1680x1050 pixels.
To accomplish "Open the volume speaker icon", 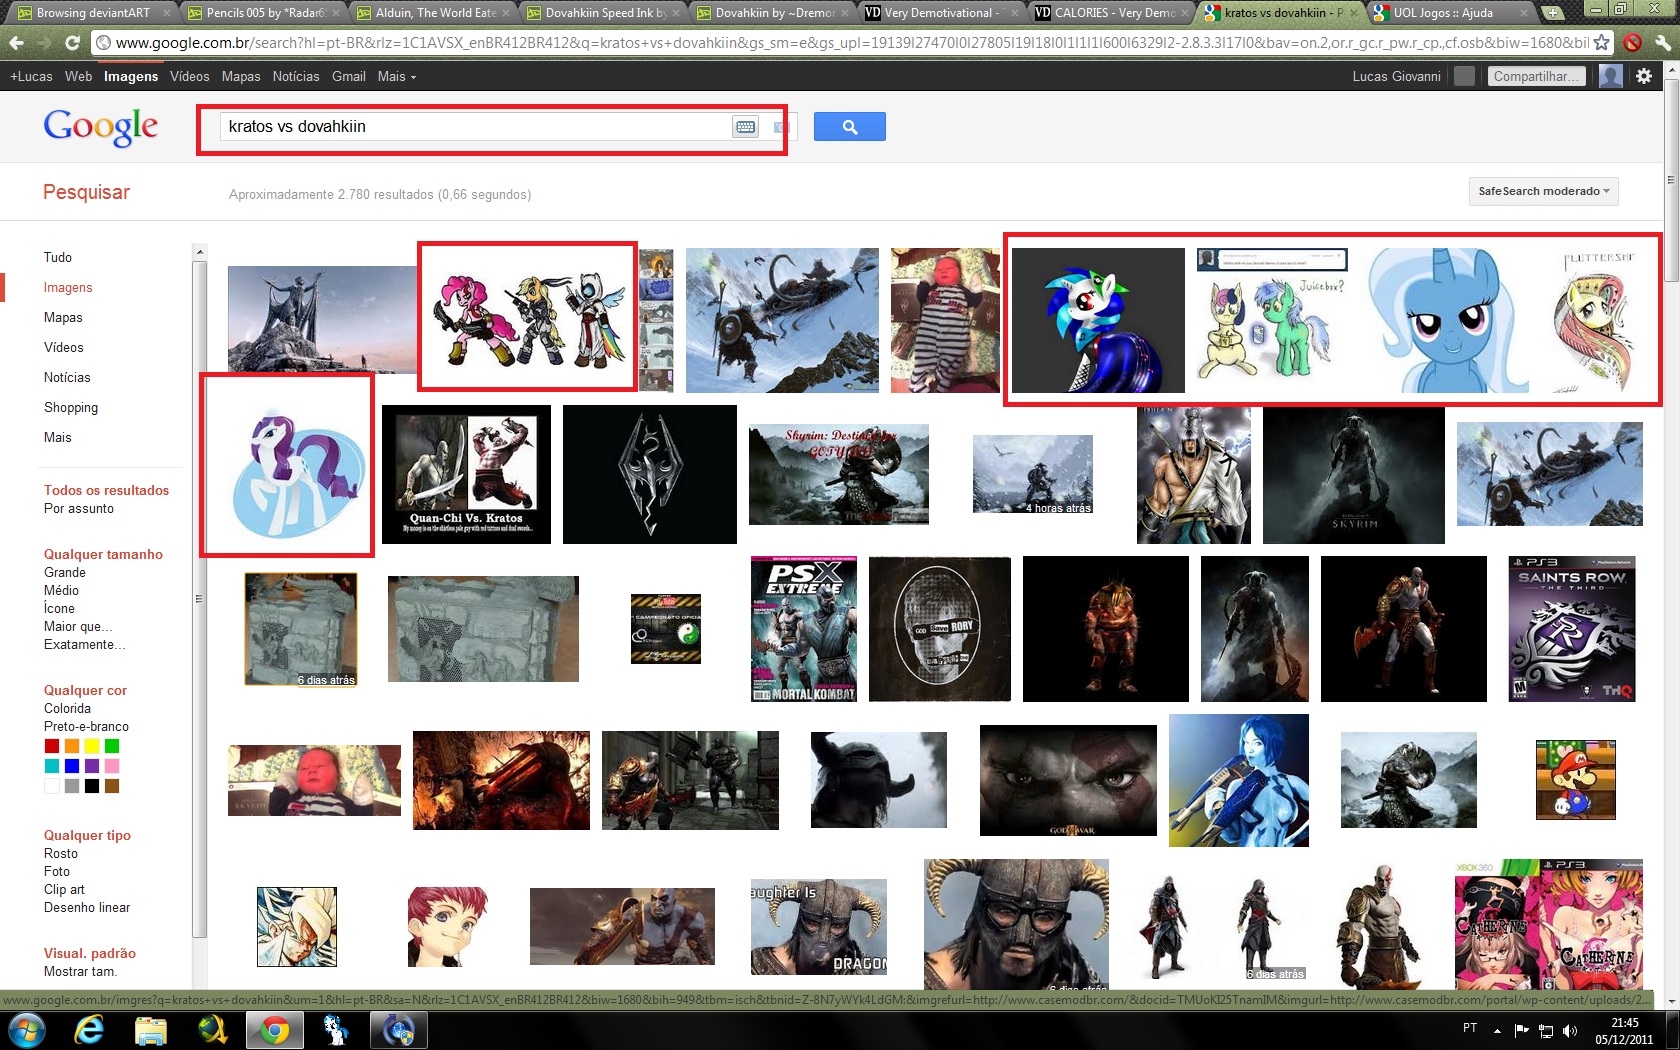I will pos(1570,1030).
